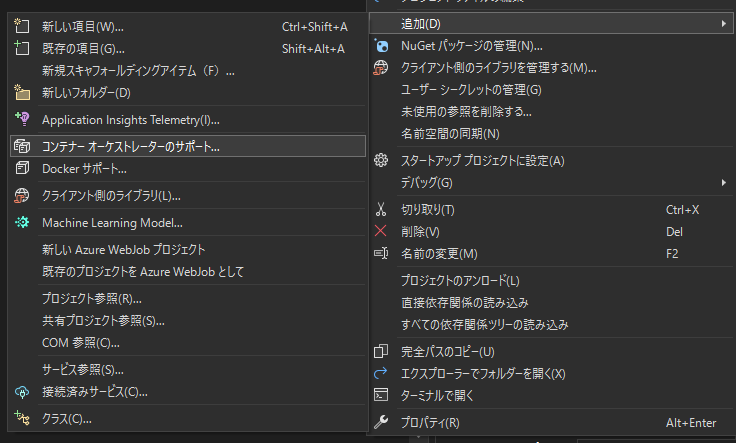Select 既存のプロジェクトを Azure WebJob として
Viewport: 736px width, 443px height.
pos(188,272)
